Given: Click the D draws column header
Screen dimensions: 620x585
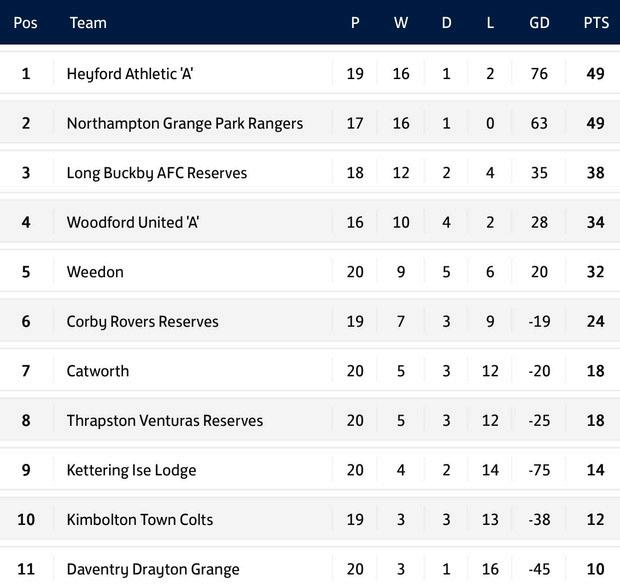Looking at the screenshot, I should pyautogui.click(x=446, y=23).
